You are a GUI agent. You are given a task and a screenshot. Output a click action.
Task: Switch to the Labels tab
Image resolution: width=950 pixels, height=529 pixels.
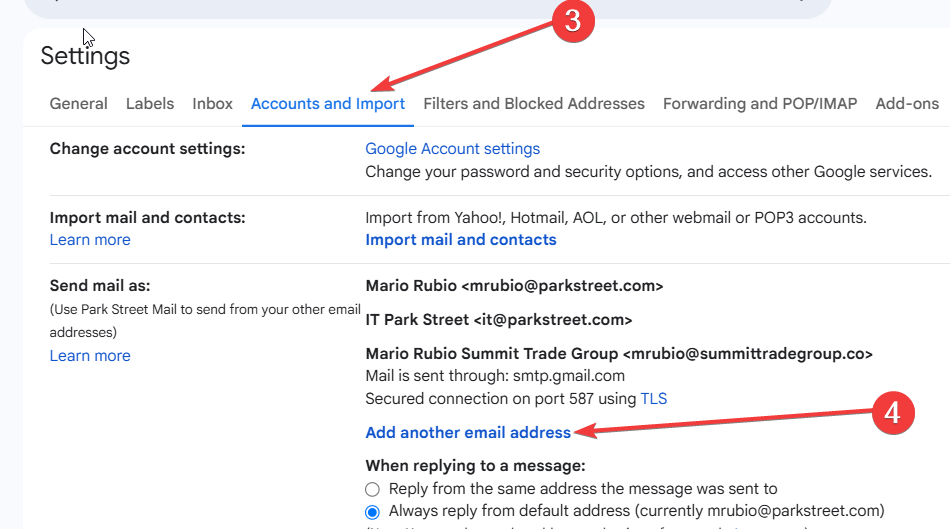pyautogui.click(x=150, y=104)
